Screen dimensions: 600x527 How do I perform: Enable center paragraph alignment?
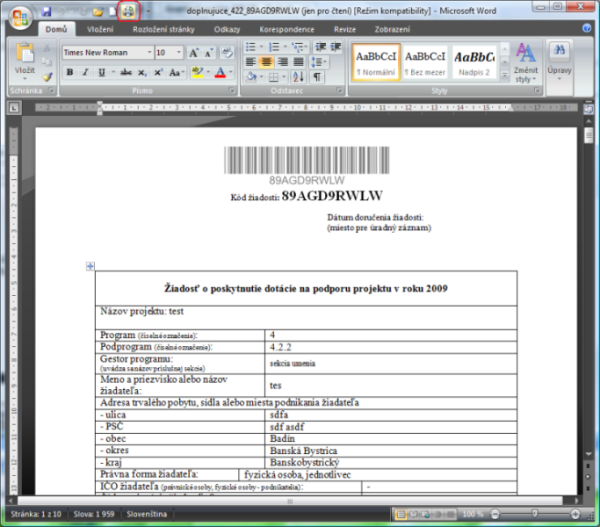267,62
